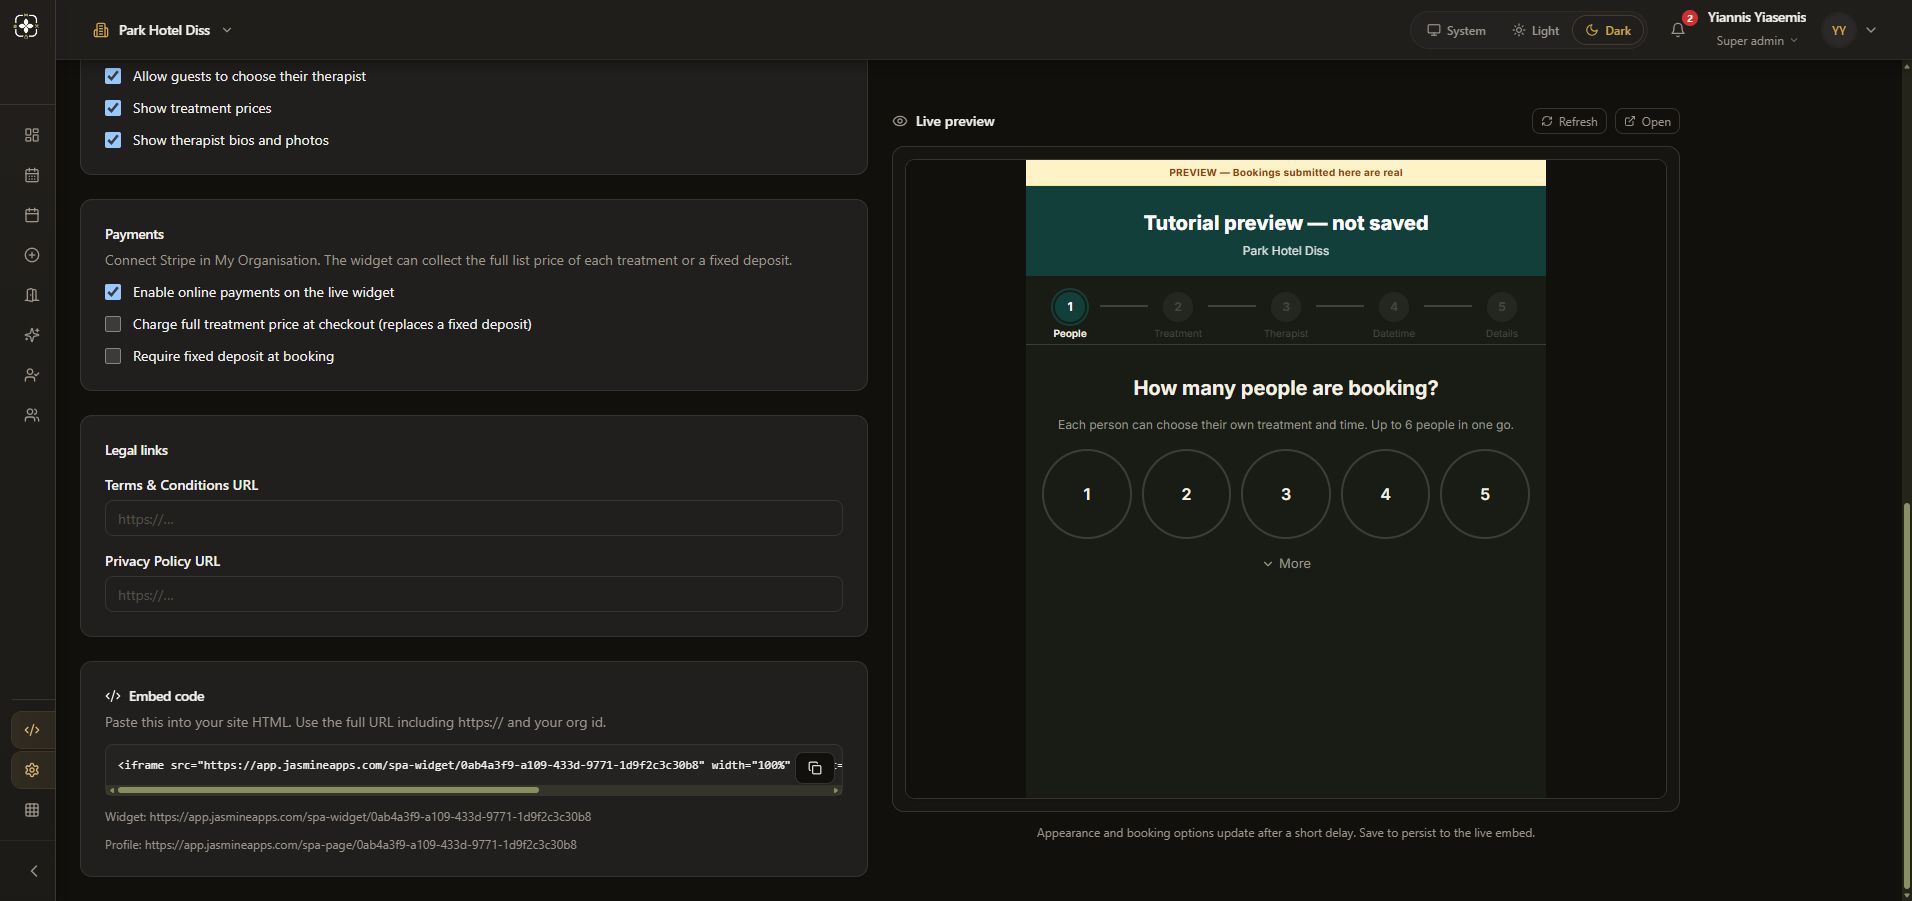Click the page vertical scrollbar thumb
This screenshot has height=901, width=1912.
coord(1906,695)
